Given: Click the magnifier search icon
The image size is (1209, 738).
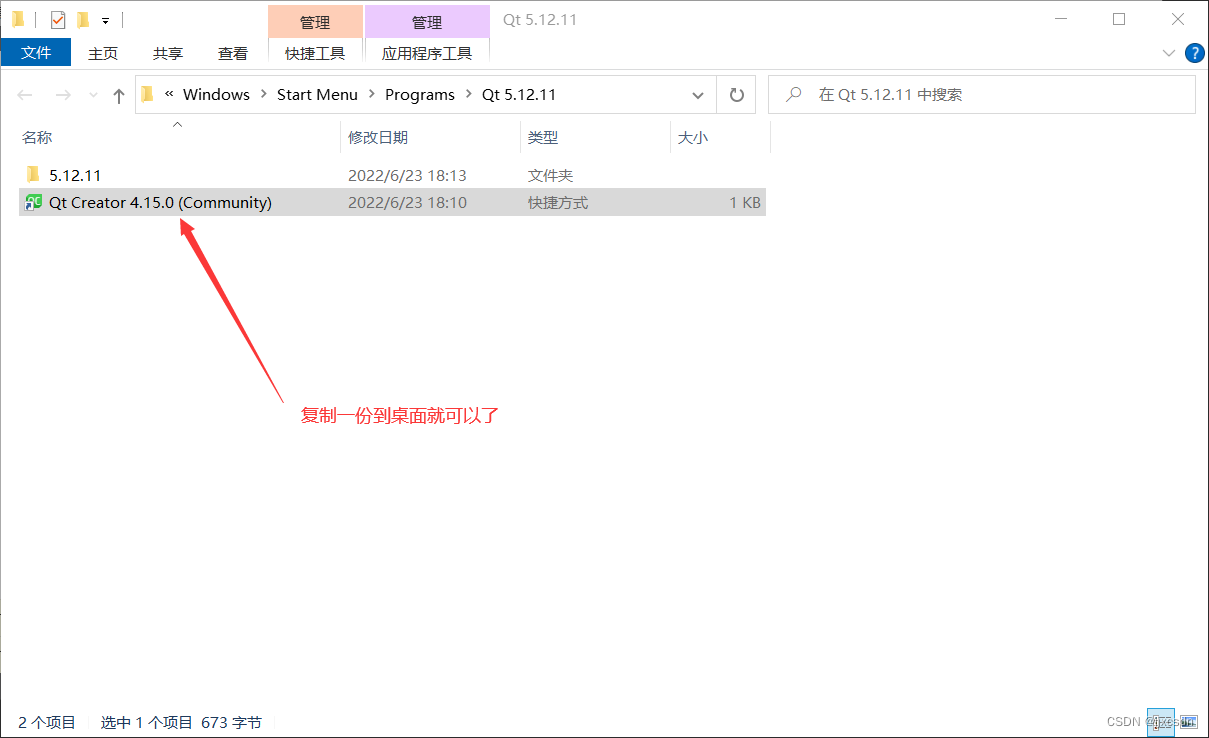Looking at the screenshot, I should click(x=794, y=95).
